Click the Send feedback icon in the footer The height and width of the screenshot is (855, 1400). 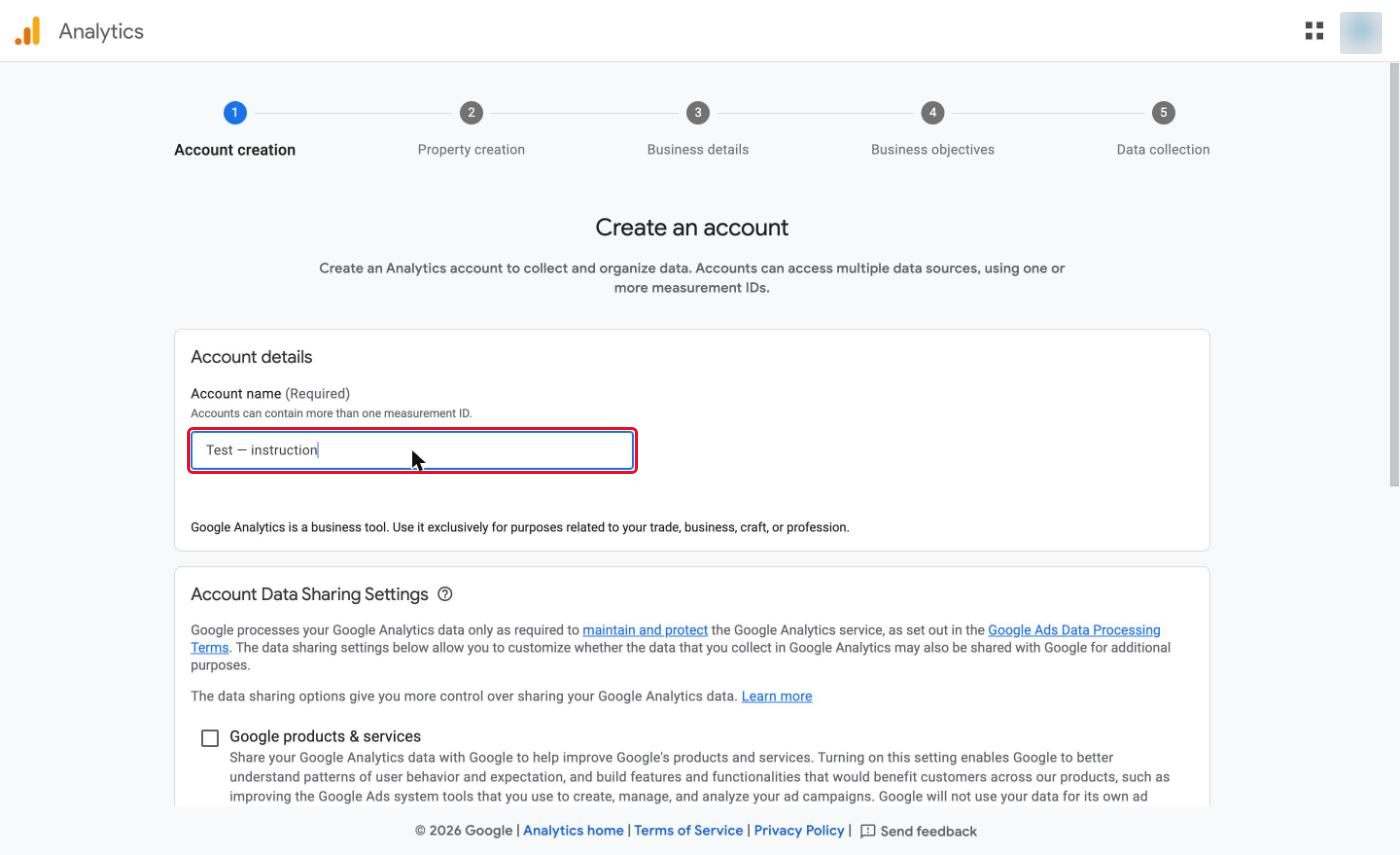coord(867,831)
